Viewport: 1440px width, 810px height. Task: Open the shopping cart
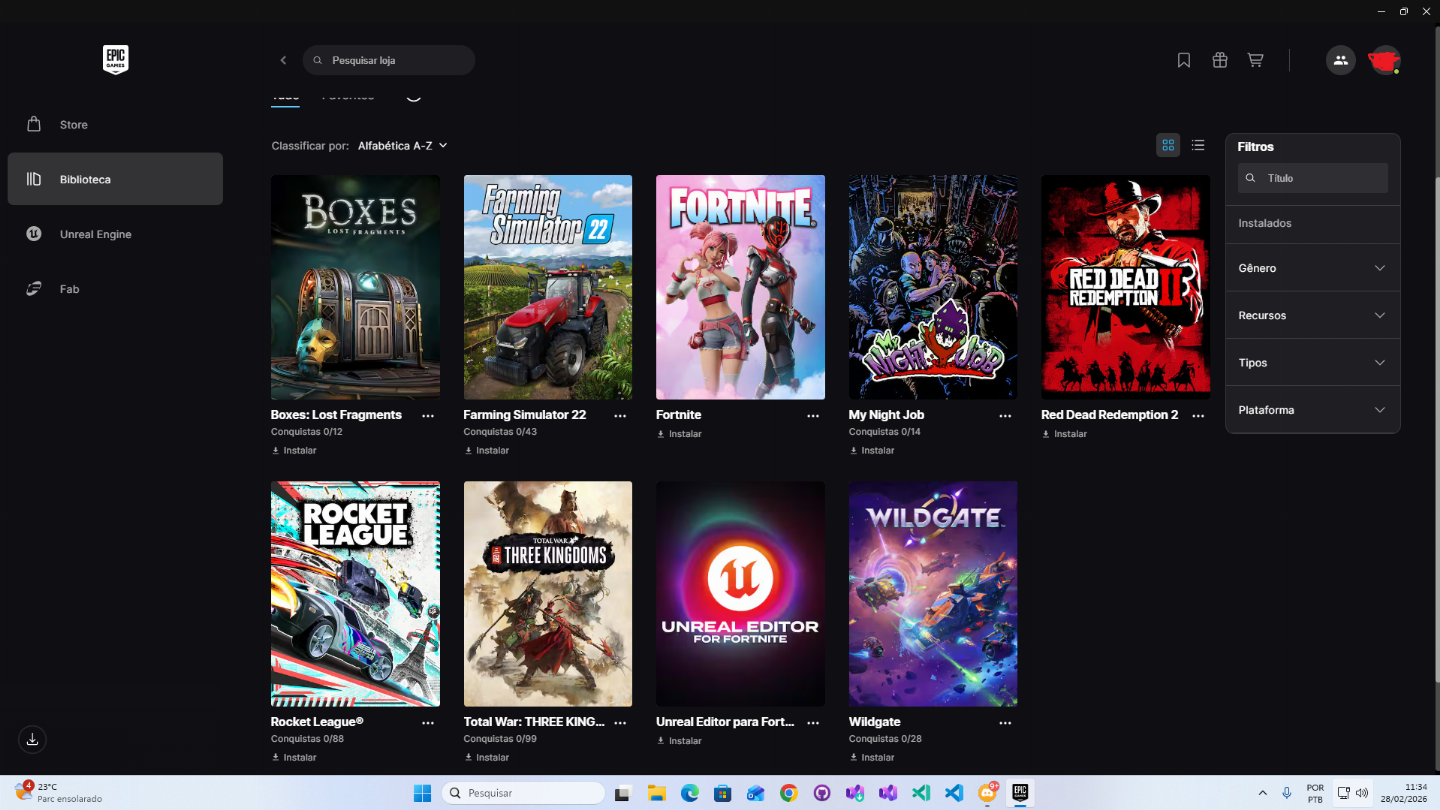click(1256, 60)
